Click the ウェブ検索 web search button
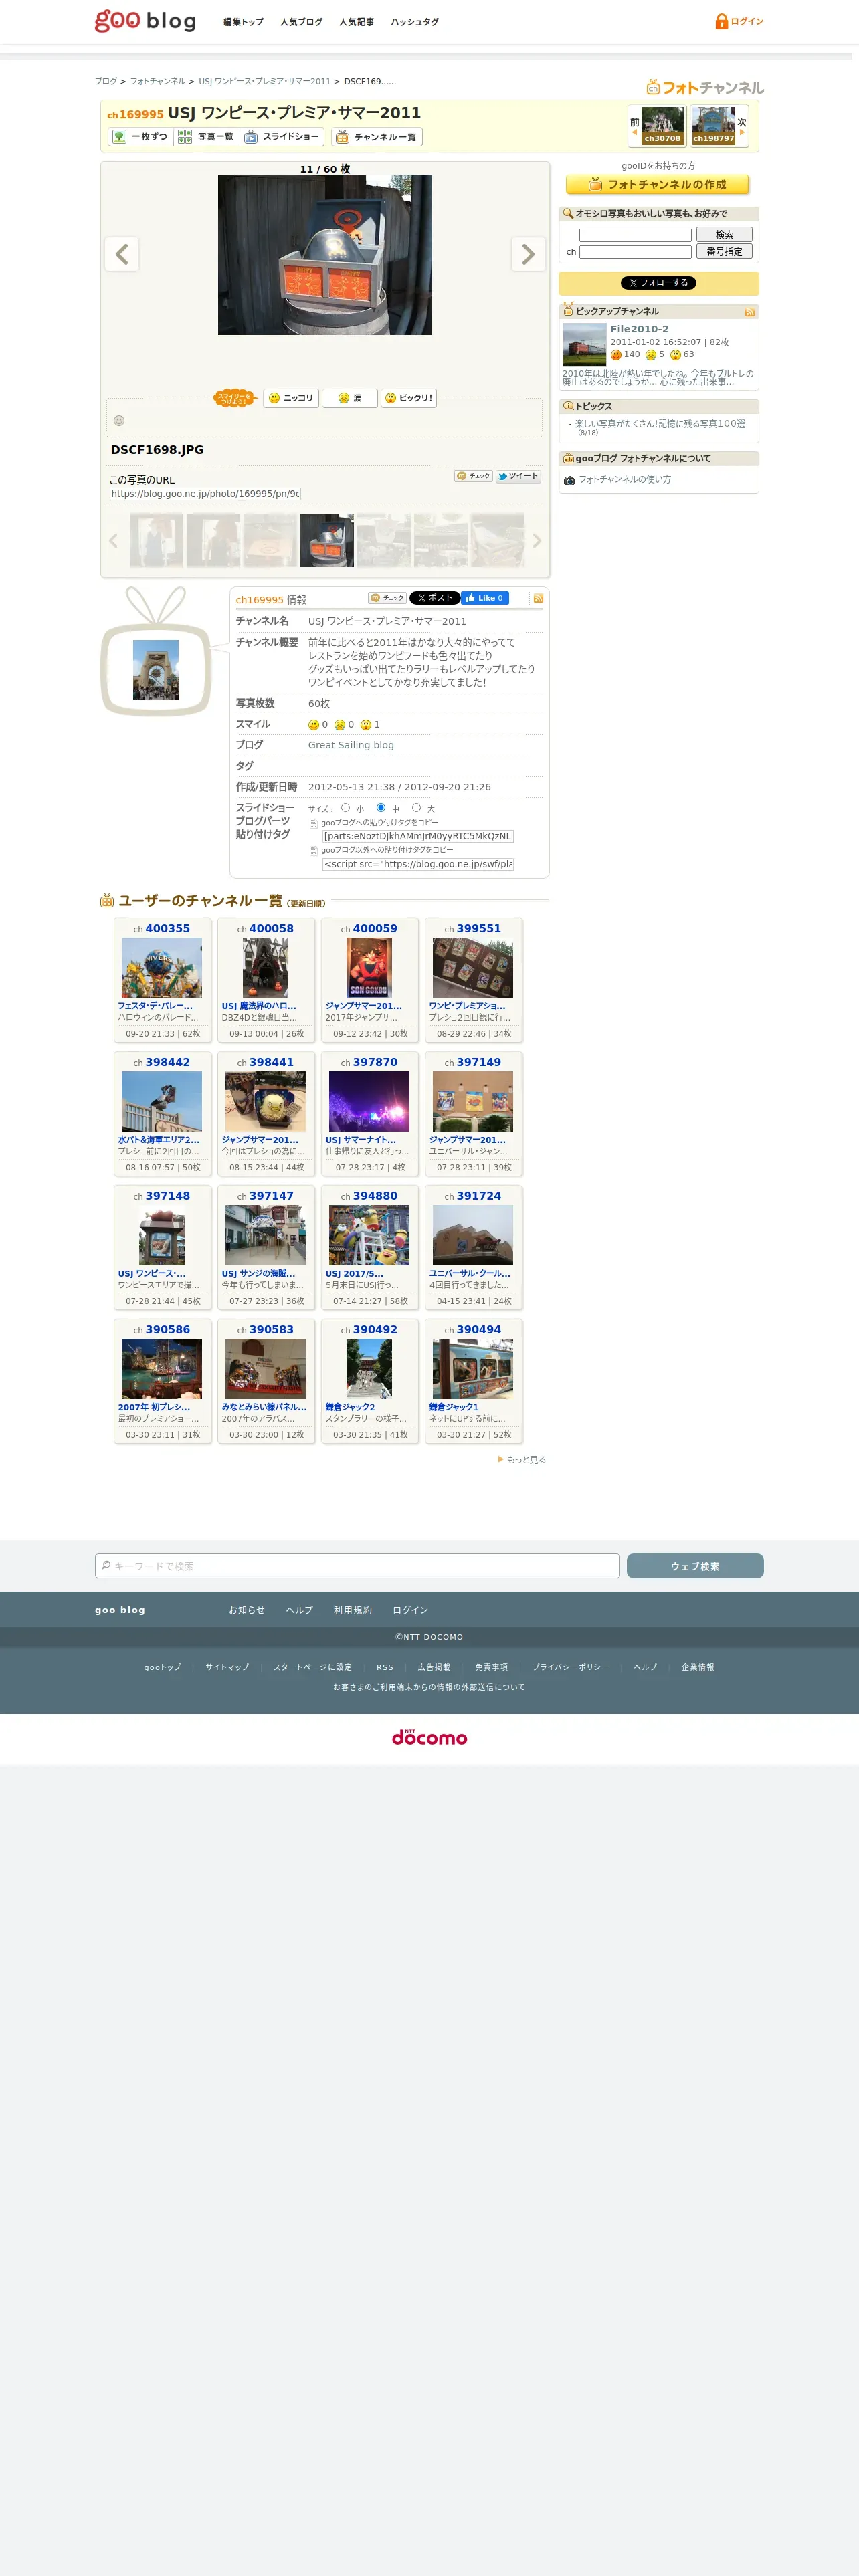Viewport: 859px width, 2576px height. pos(695,1566)
